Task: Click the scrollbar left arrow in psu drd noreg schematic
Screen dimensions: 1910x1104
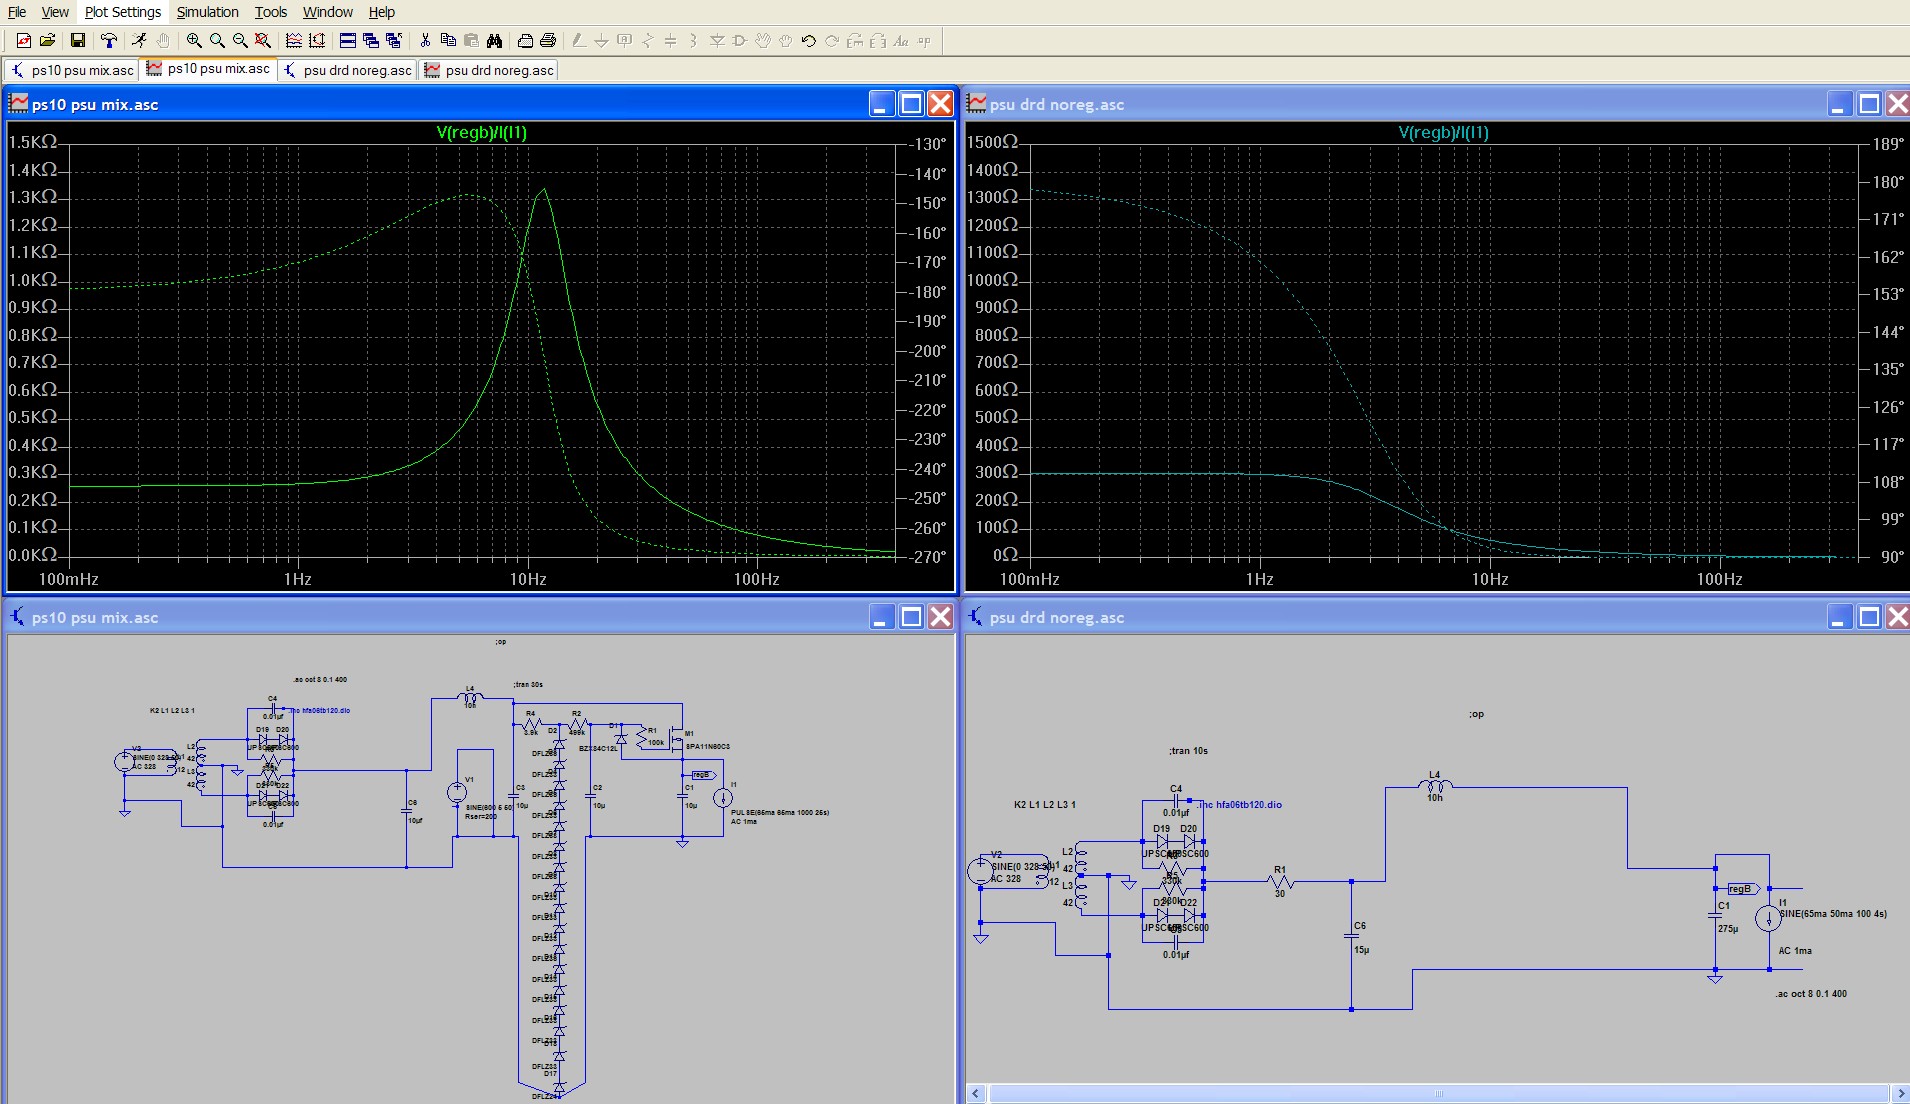Action: pos(976,1093)
